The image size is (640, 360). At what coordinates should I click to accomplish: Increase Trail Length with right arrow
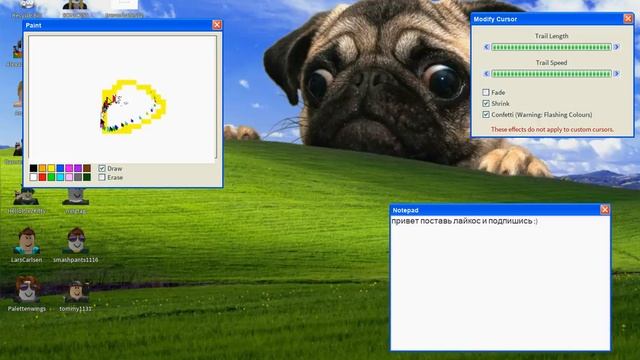(x=617, y=47)
